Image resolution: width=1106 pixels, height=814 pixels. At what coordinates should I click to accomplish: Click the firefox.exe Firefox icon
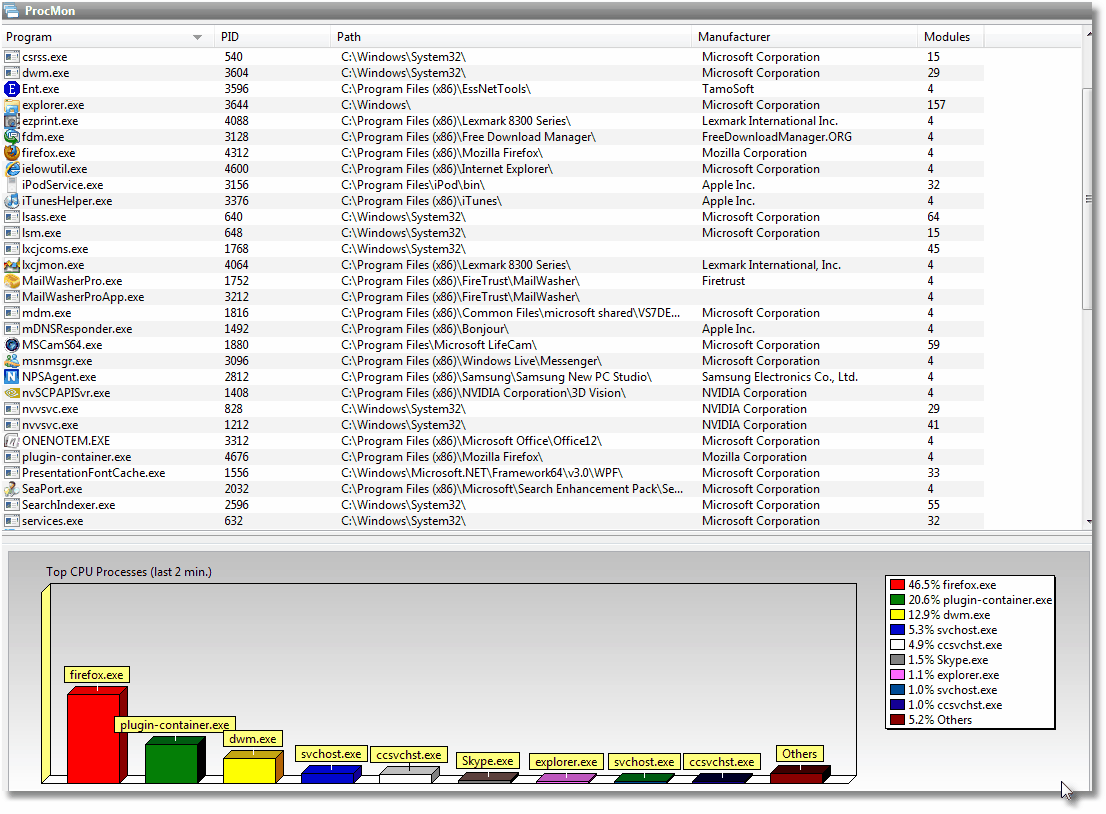pyautogui.click(x=11, y=153)
